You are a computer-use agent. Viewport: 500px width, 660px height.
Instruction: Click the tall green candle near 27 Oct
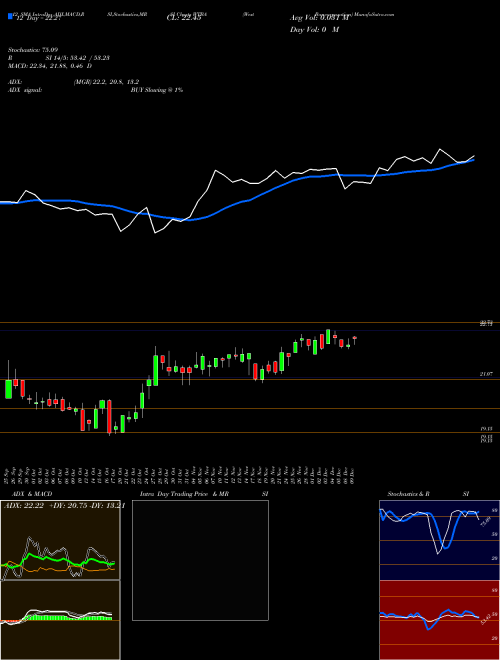point(156,369)
